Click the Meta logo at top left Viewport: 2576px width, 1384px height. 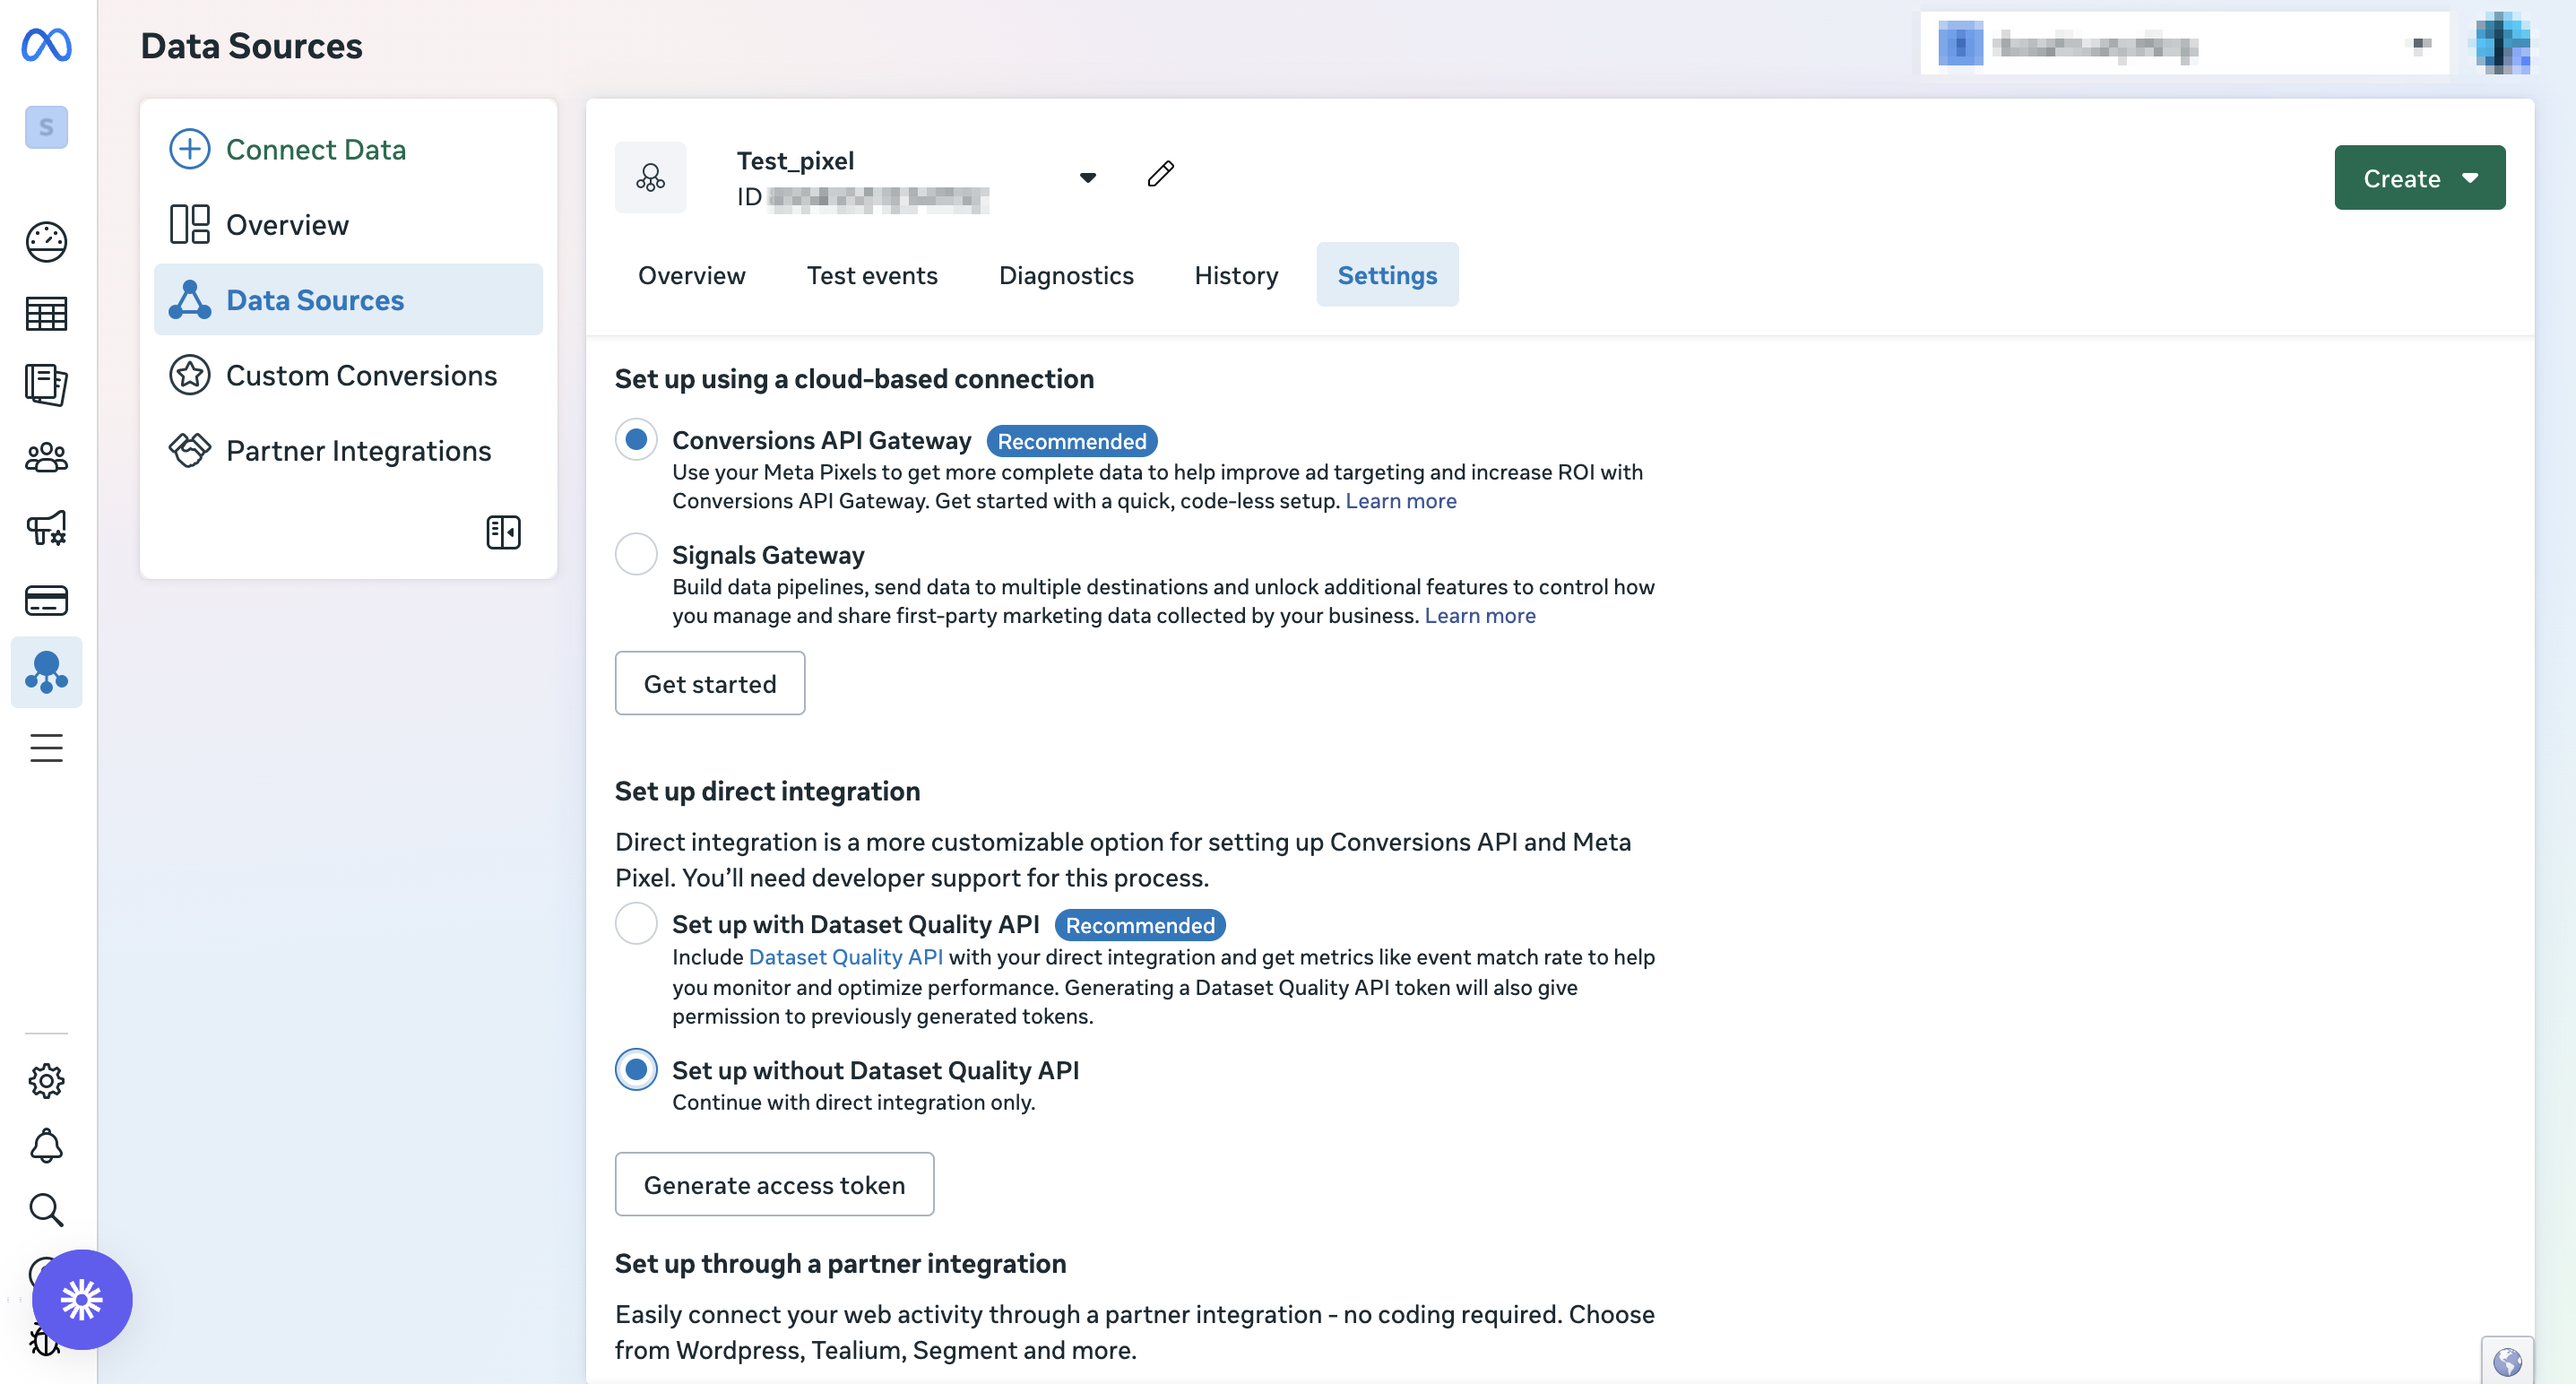tap(46, 45)
